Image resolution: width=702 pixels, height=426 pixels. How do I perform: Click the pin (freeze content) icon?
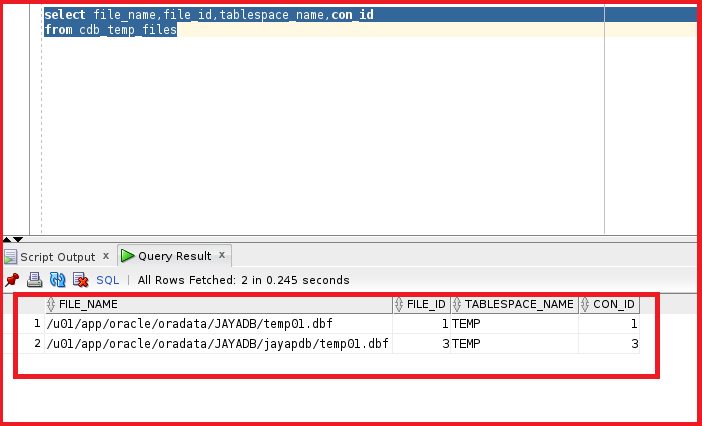(x=12, y=280)
